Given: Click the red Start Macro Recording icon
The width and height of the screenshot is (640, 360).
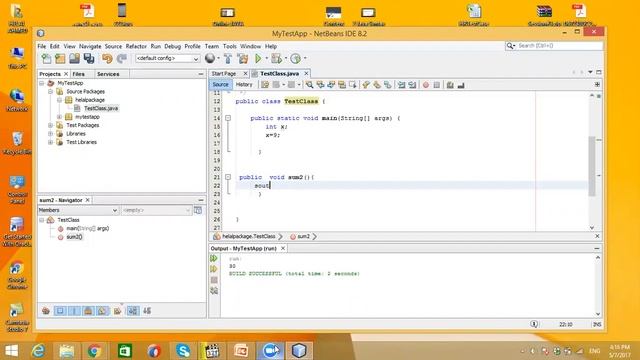Looking at the screenshot, I should click(x=426, y=84).
